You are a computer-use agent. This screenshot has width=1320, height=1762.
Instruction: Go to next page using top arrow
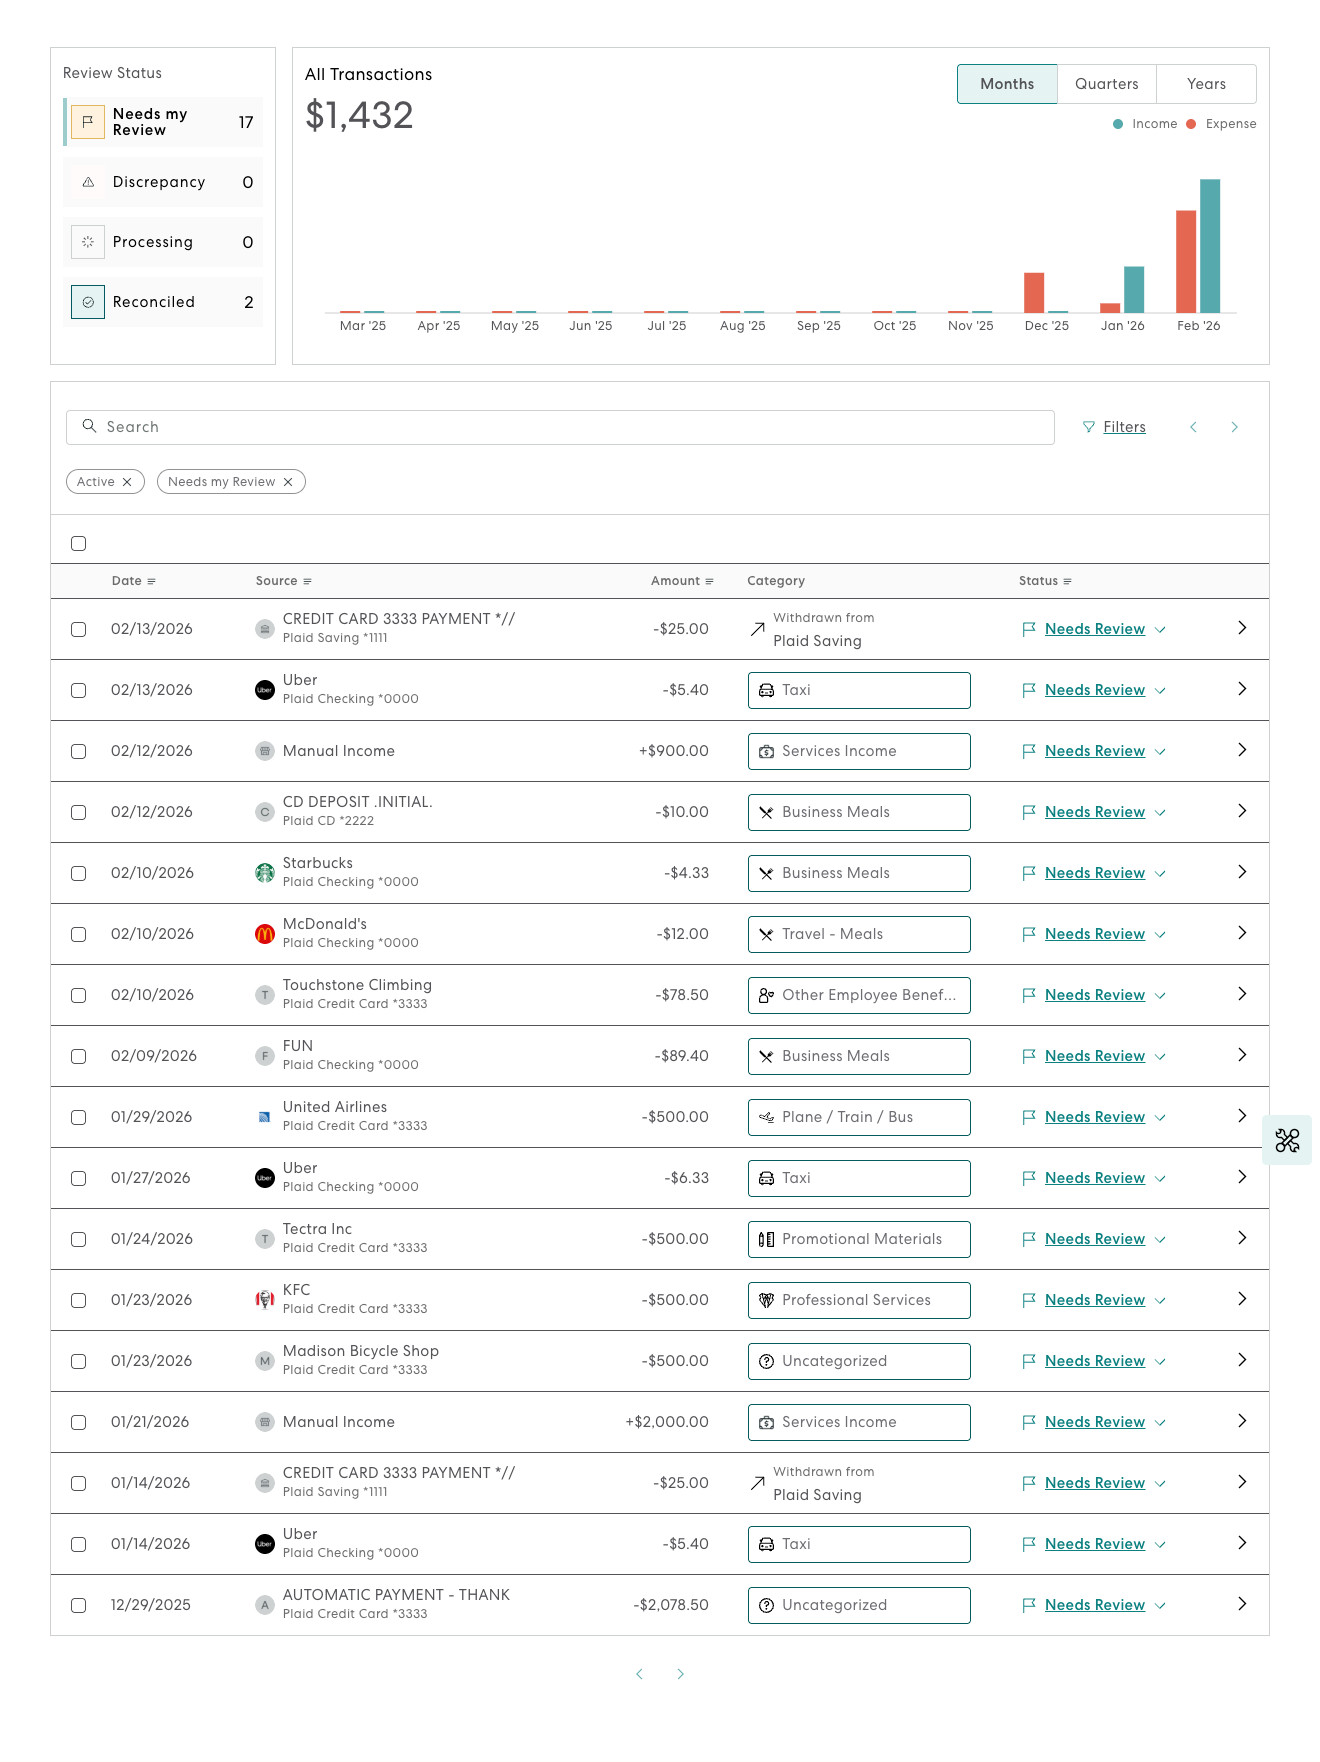pos(1235,427)
